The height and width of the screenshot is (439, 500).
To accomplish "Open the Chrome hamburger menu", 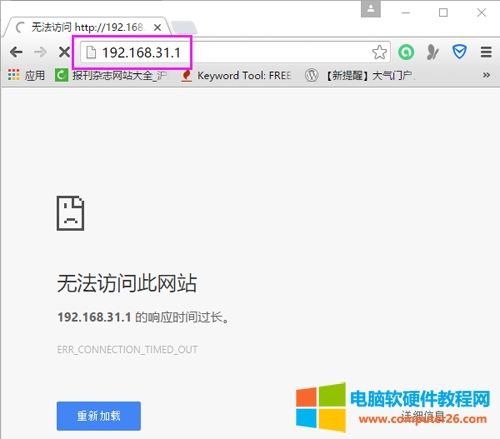I will pos(486,52).
